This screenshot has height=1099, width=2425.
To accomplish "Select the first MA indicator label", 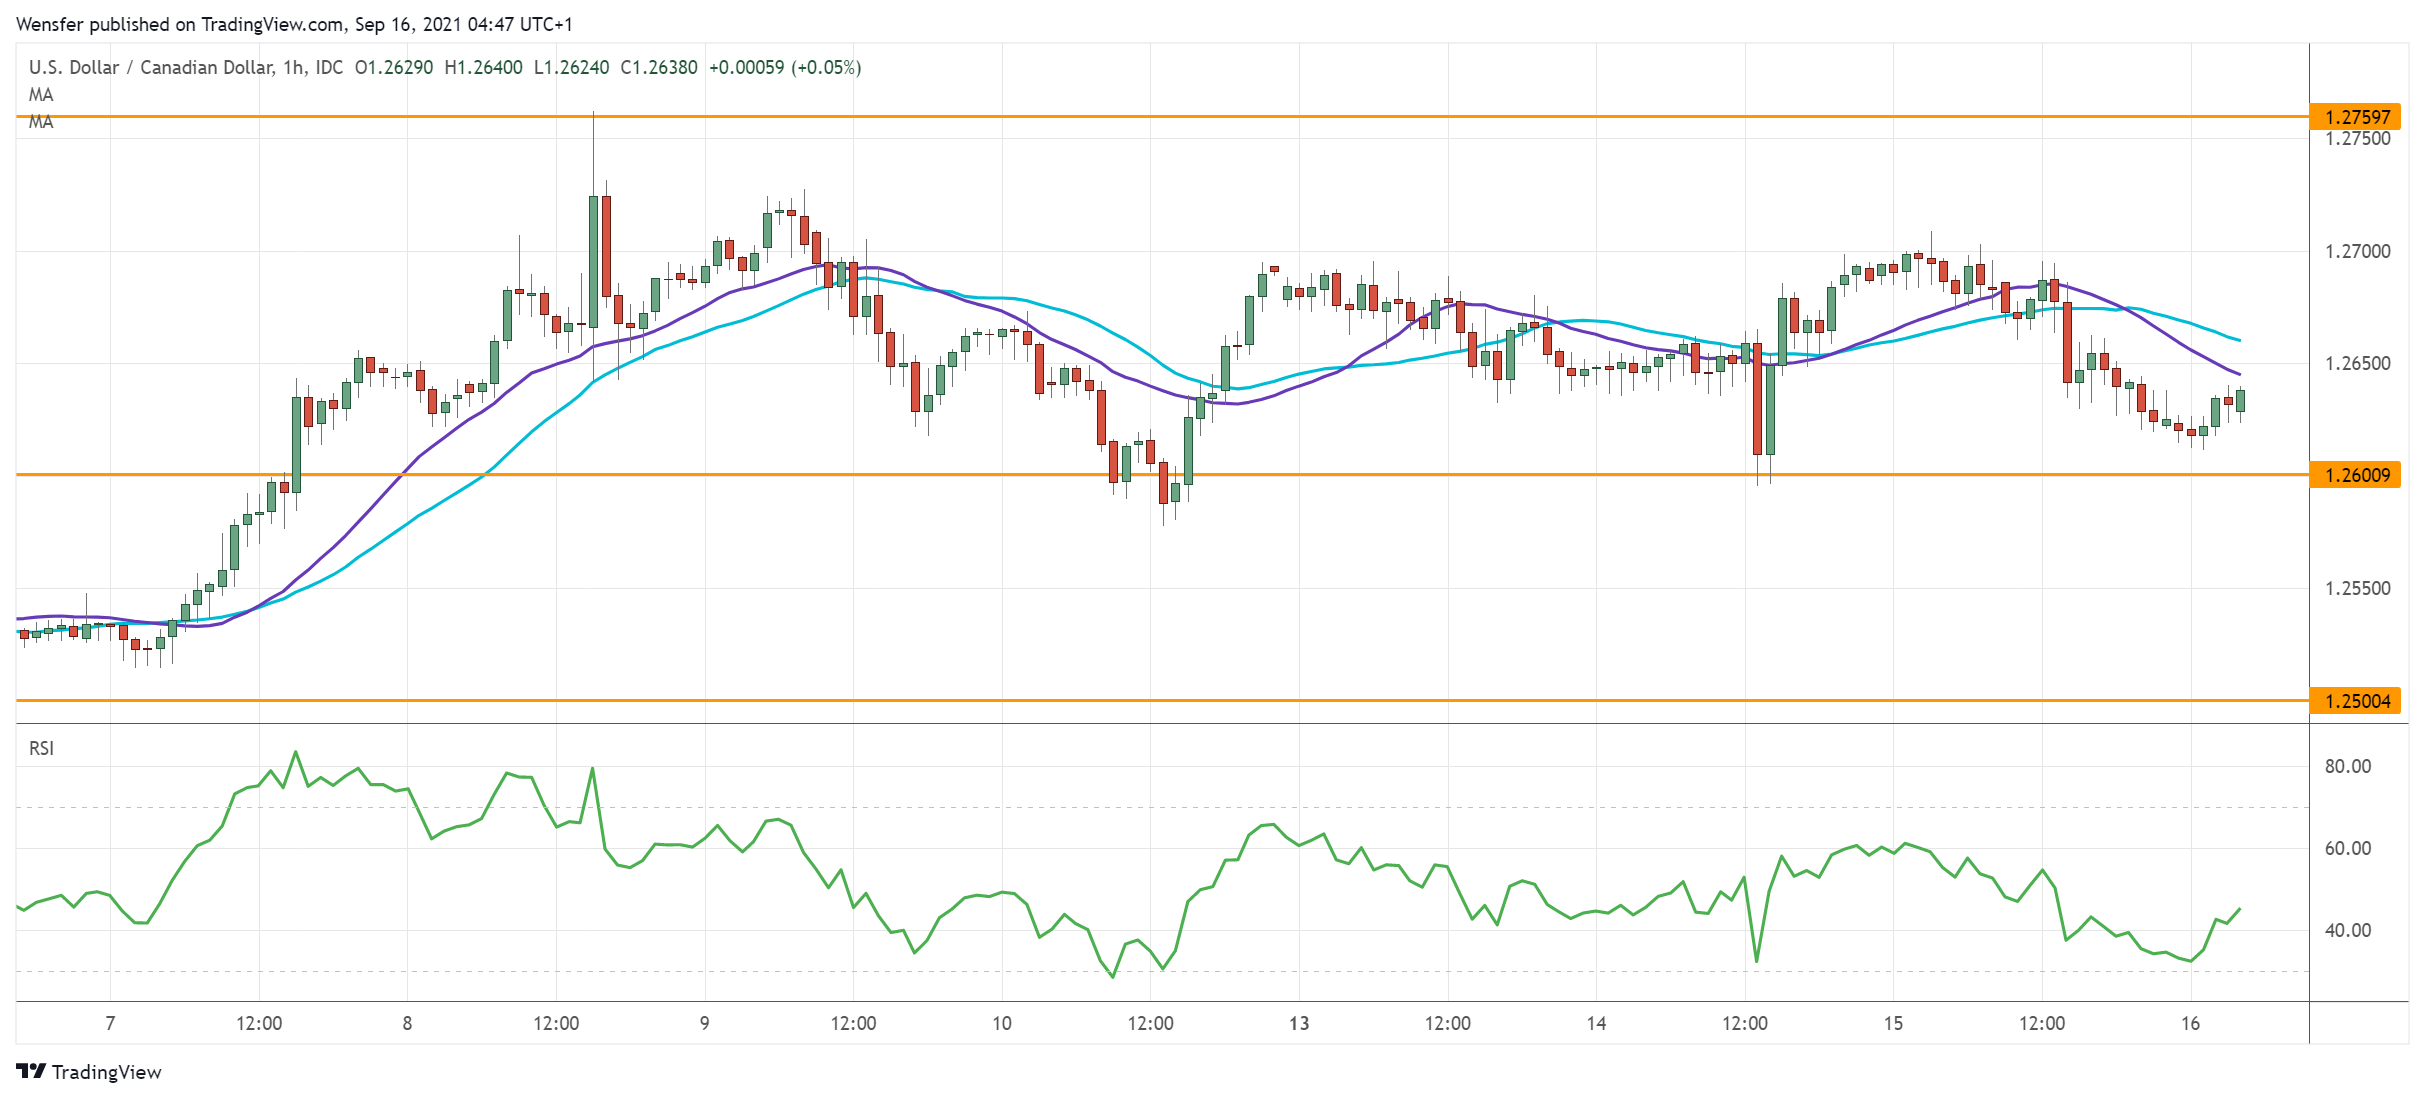I will tap(41, 95).
